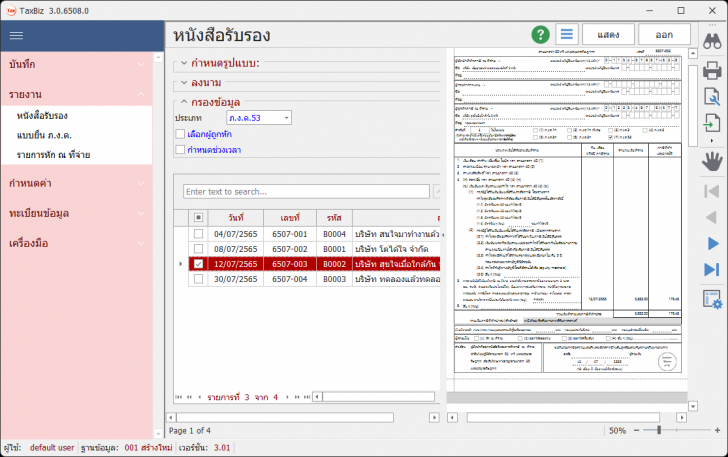Zoom in with plus icon
This screenshot has width=728, height=457.
[x=717, y=431]
